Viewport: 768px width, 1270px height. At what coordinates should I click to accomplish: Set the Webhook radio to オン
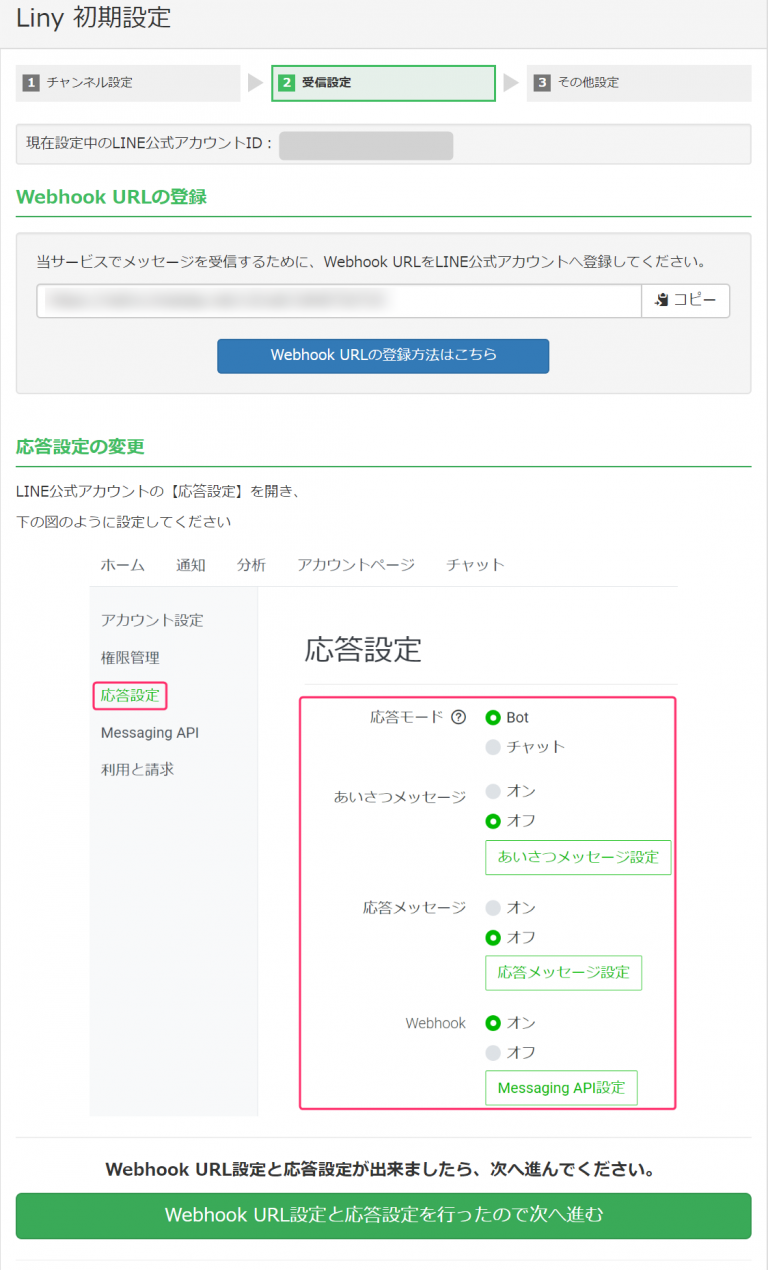493,1024
